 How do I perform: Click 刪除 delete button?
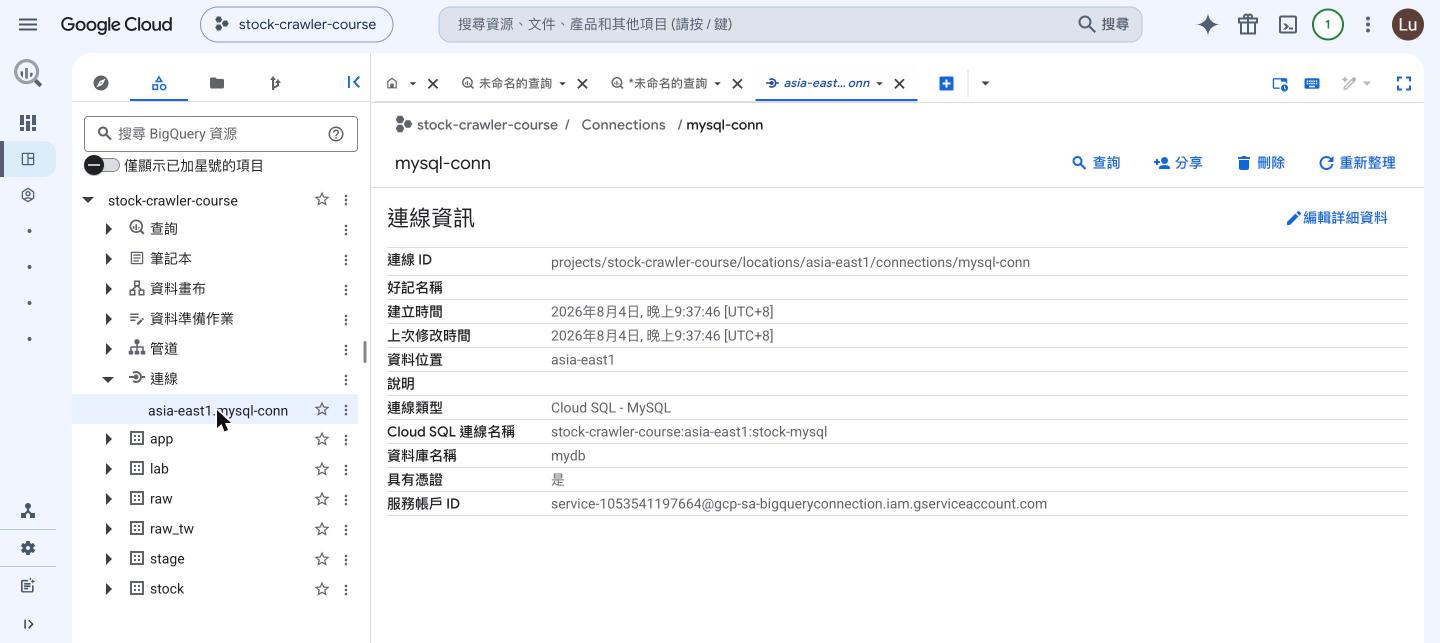pos(1261,163)
